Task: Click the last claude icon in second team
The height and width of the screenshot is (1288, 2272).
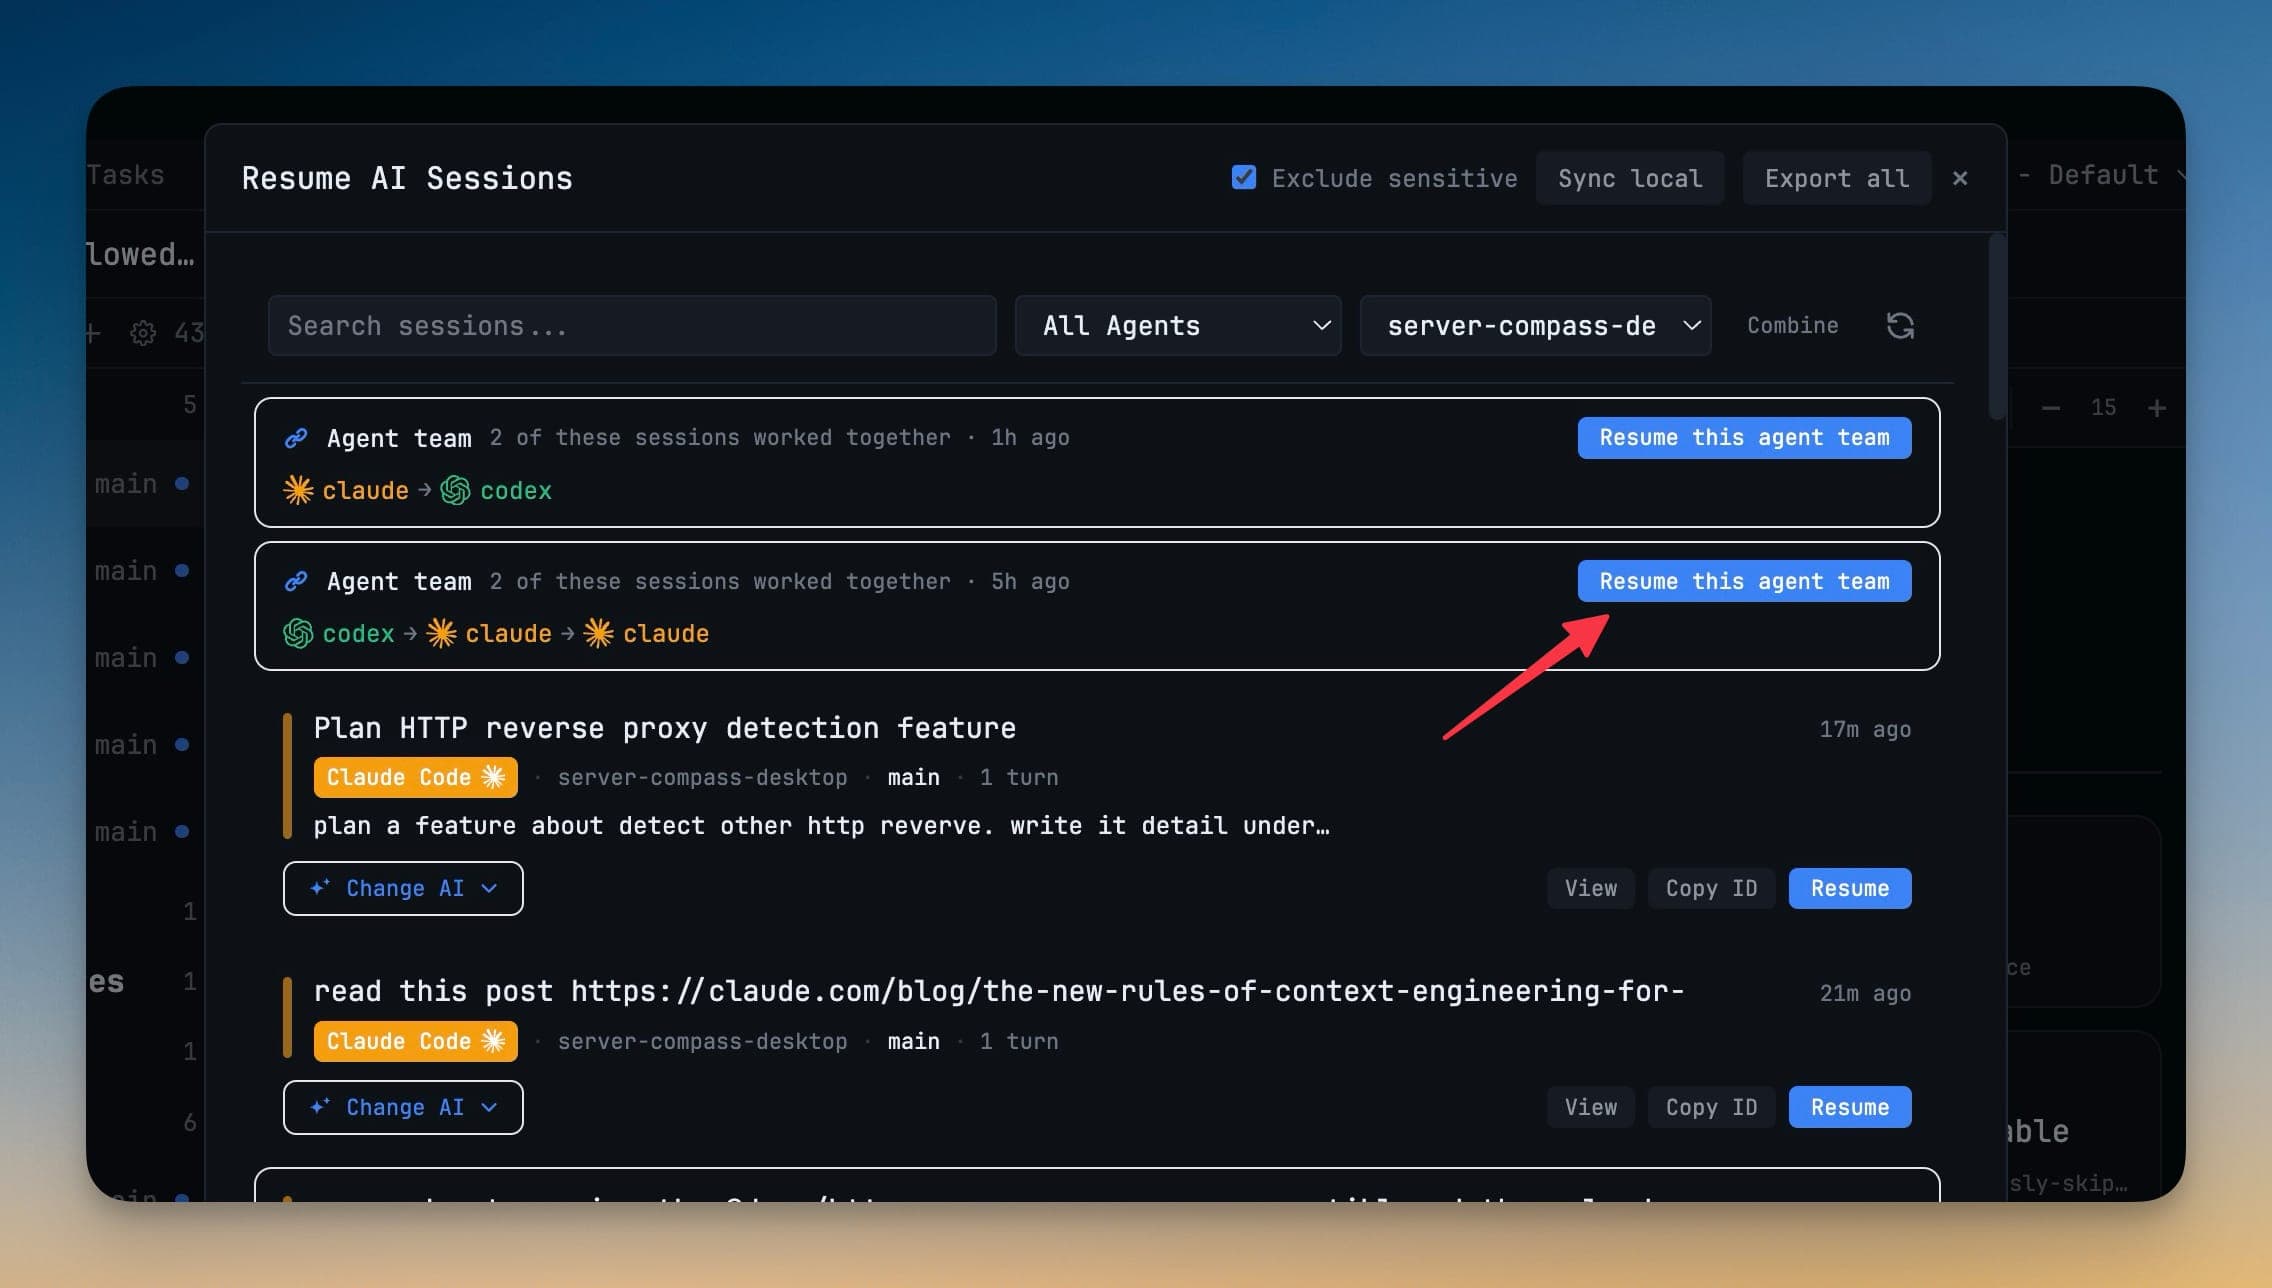Action: click(x=598, y=633)
